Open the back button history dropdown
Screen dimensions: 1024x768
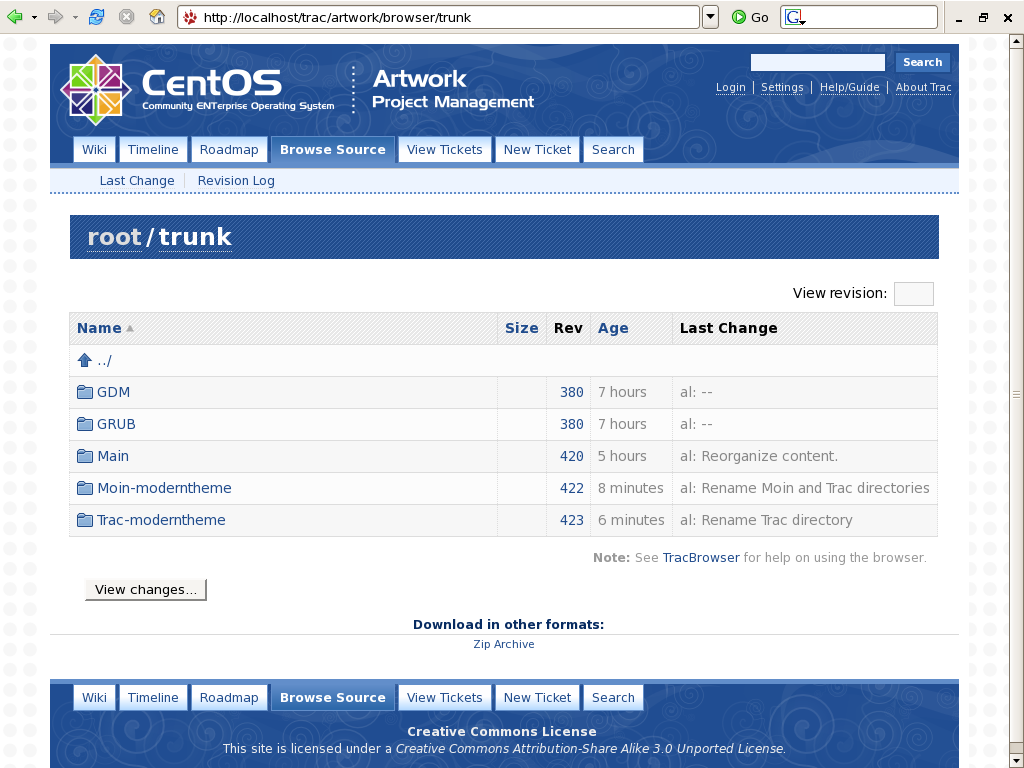pyautogui.click(x=34, y=18)
